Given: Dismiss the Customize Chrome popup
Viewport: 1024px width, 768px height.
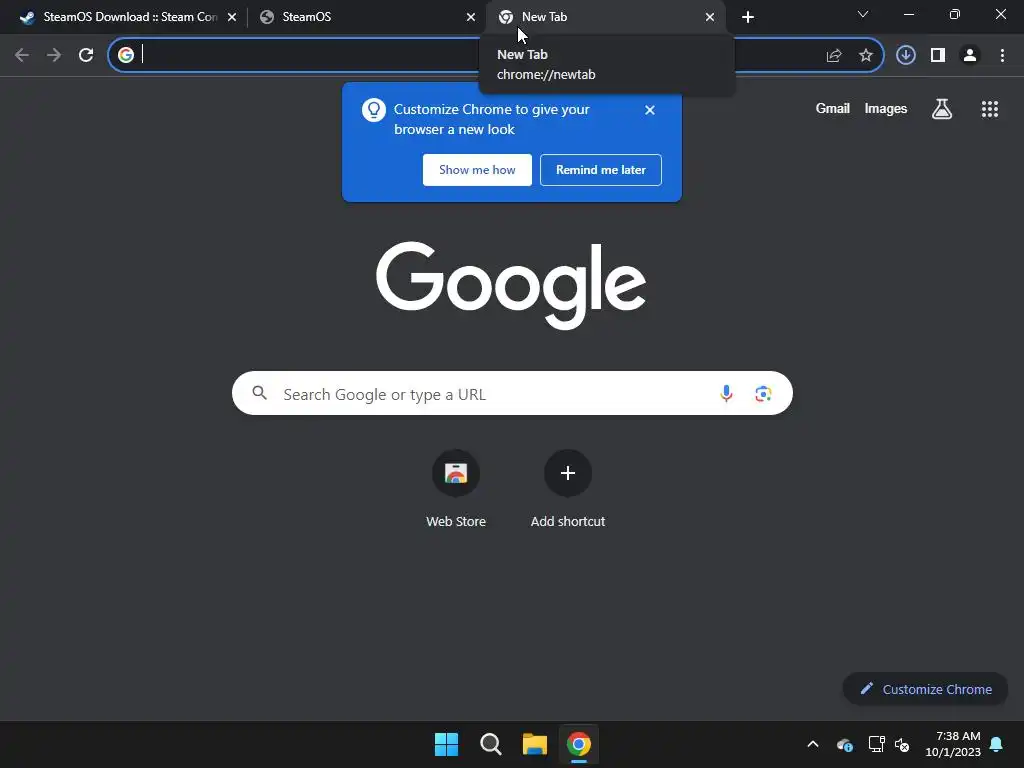Looking at the screenshot, I should 650,110.
